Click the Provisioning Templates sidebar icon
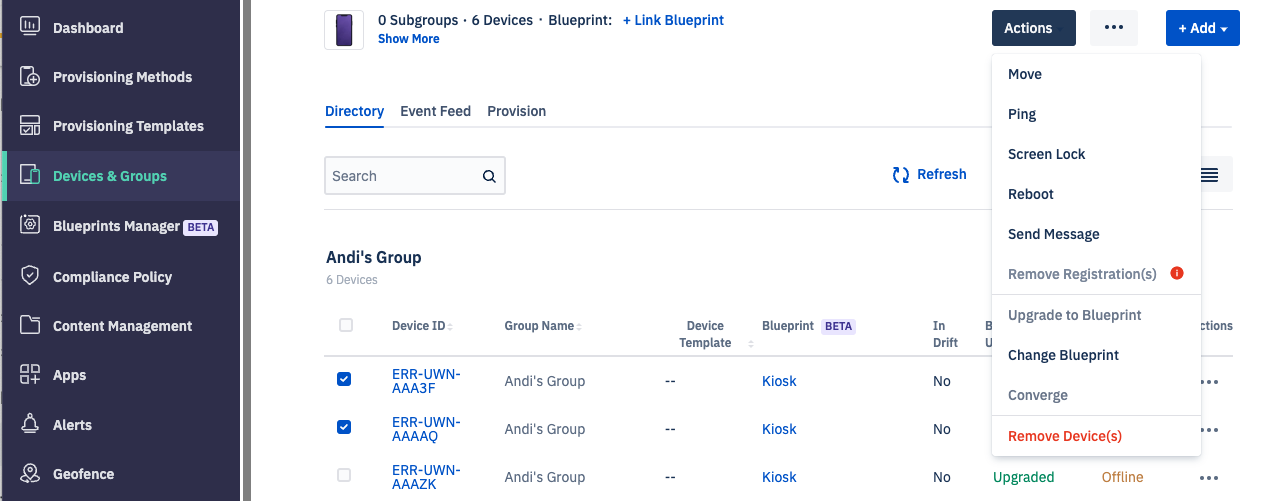Image resolution: width=1264 pixels, height=501 pixels. (x=30, y=126)
